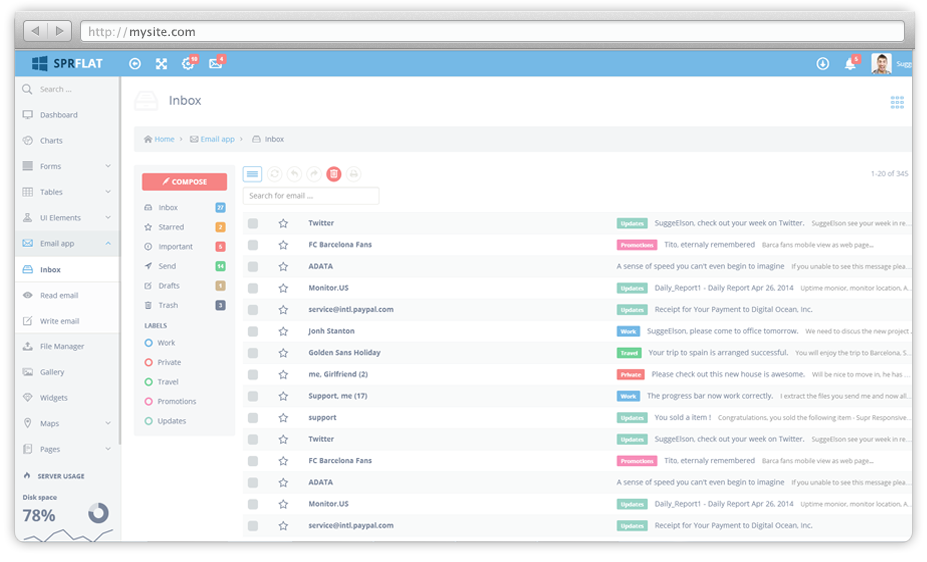Expand the Forms menu in sidebar
The width and height of the screenshot is (927, 562).
(66, 166)
